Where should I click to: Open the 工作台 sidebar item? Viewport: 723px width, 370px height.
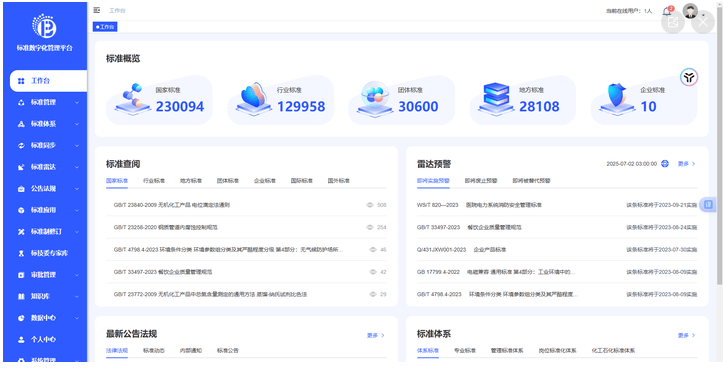click(48, 81)
